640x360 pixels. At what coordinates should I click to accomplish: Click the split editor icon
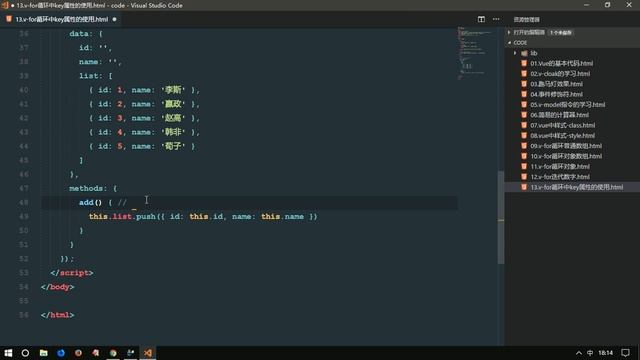tap(481, 19)
